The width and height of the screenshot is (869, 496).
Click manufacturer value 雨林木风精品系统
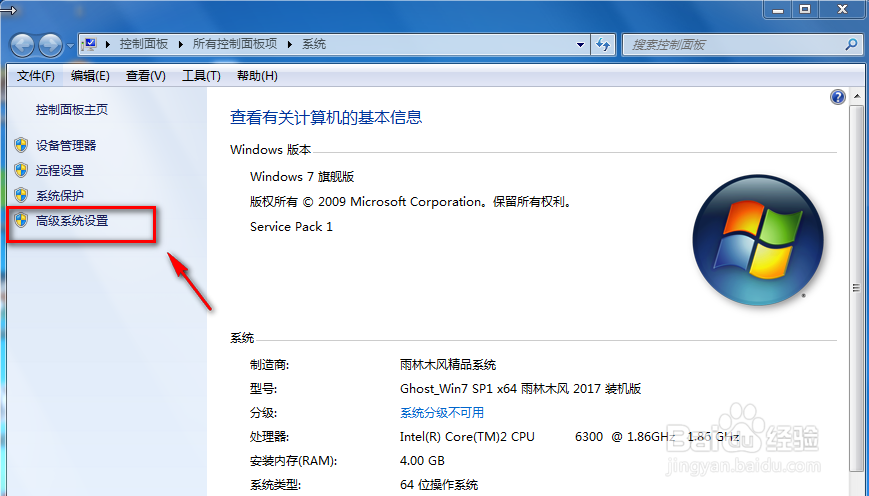point(448,365)
